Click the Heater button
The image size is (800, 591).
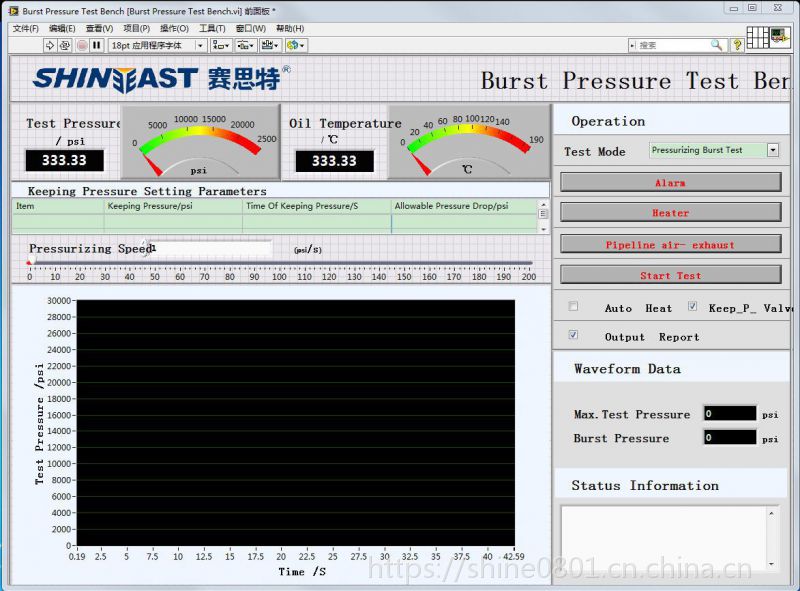point(670,213)
